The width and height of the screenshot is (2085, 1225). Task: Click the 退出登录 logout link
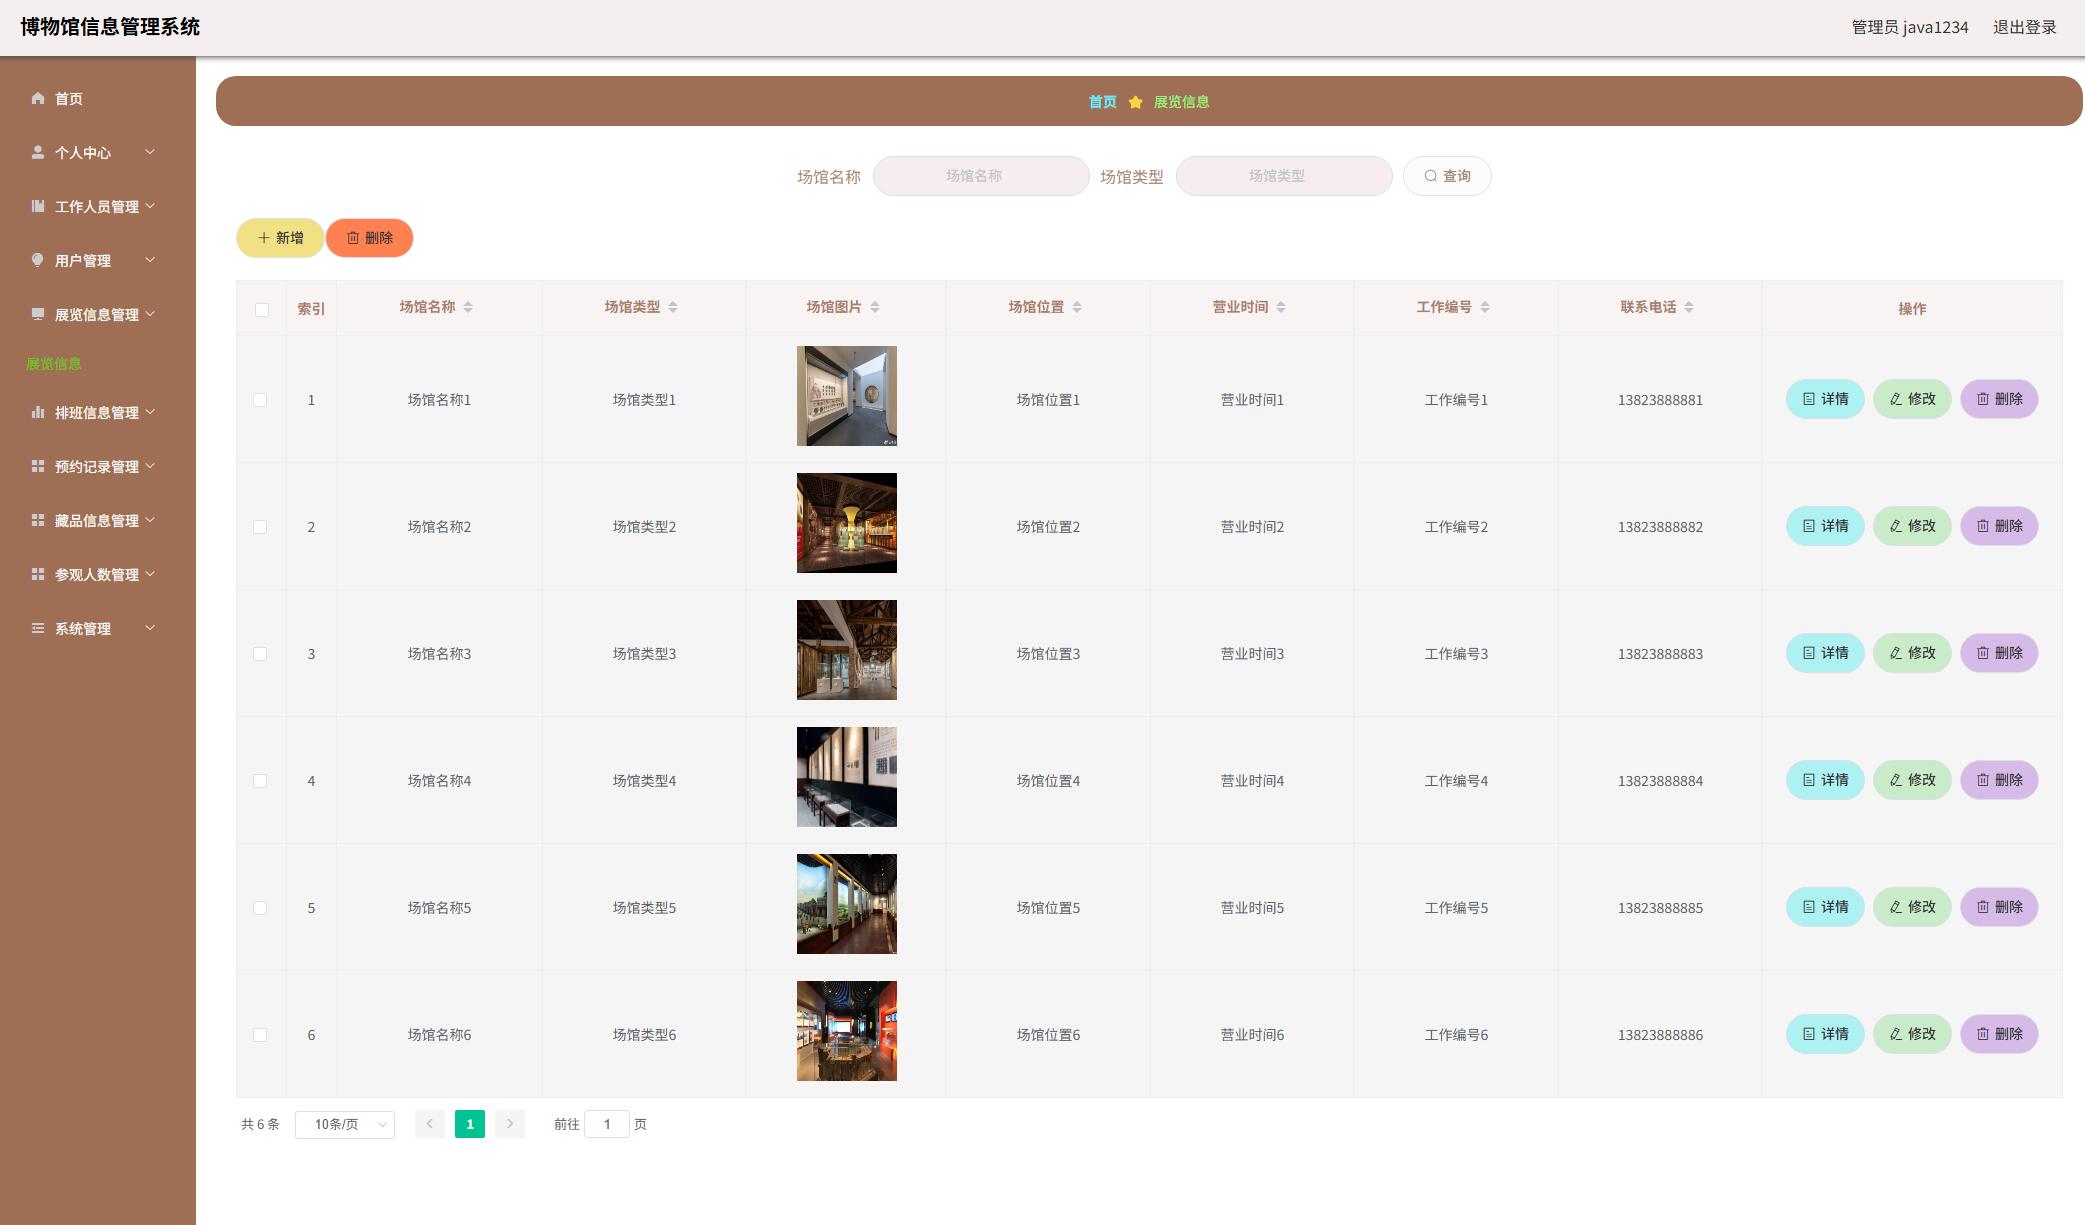coord(2024,27)
